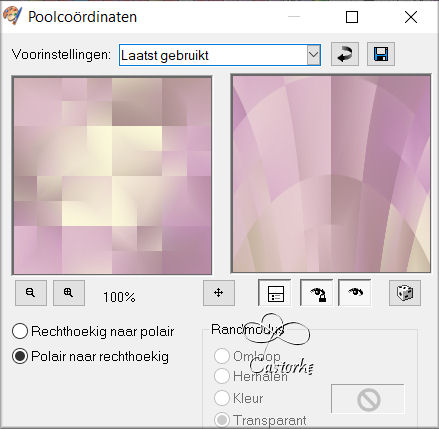
Task: Click the proof eye icon
Action: [x=355, y=293]
